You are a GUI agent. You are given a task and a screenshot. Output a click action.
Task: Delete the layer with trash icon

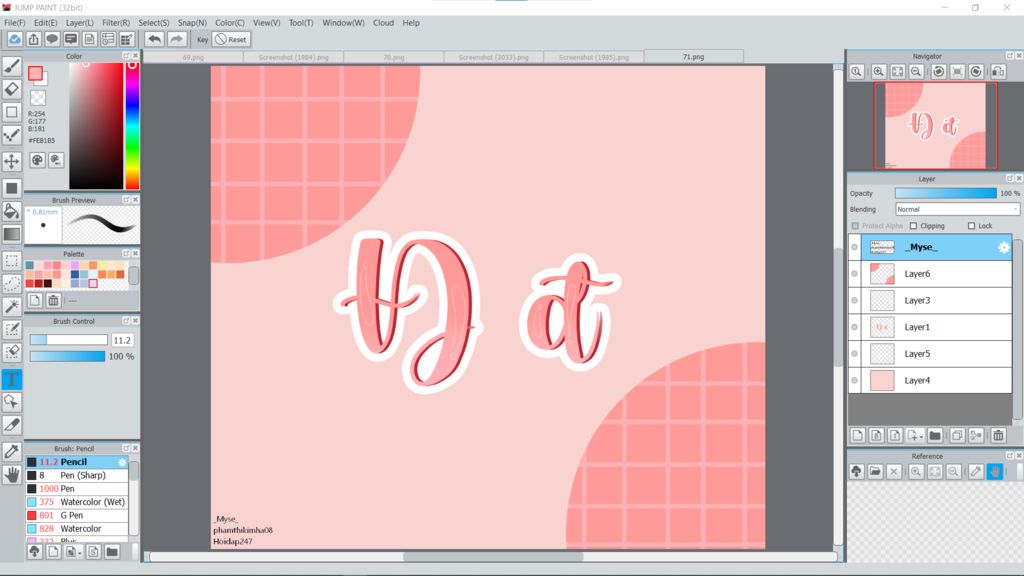pos(998,436)
